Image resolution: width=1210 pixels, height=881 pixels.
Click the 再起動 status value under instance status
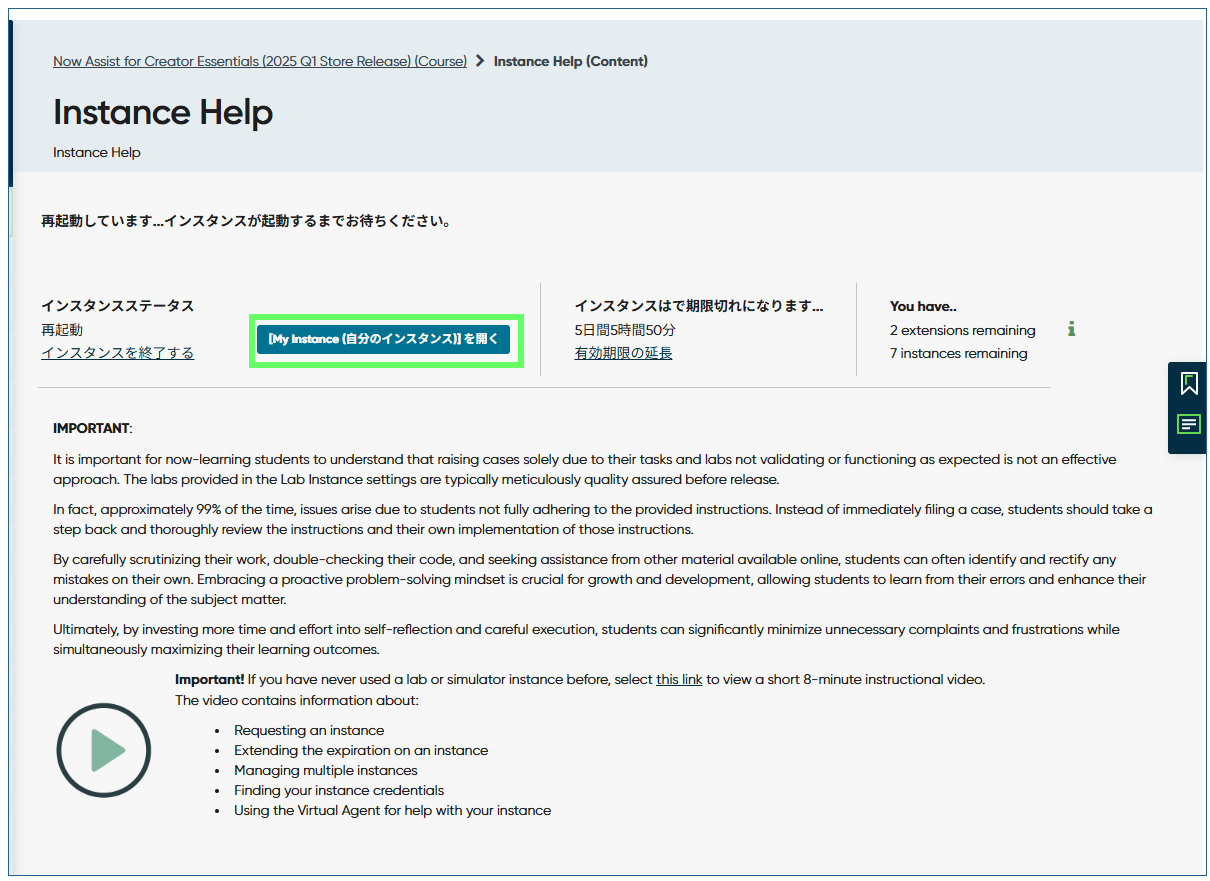(x=62, y=330)
